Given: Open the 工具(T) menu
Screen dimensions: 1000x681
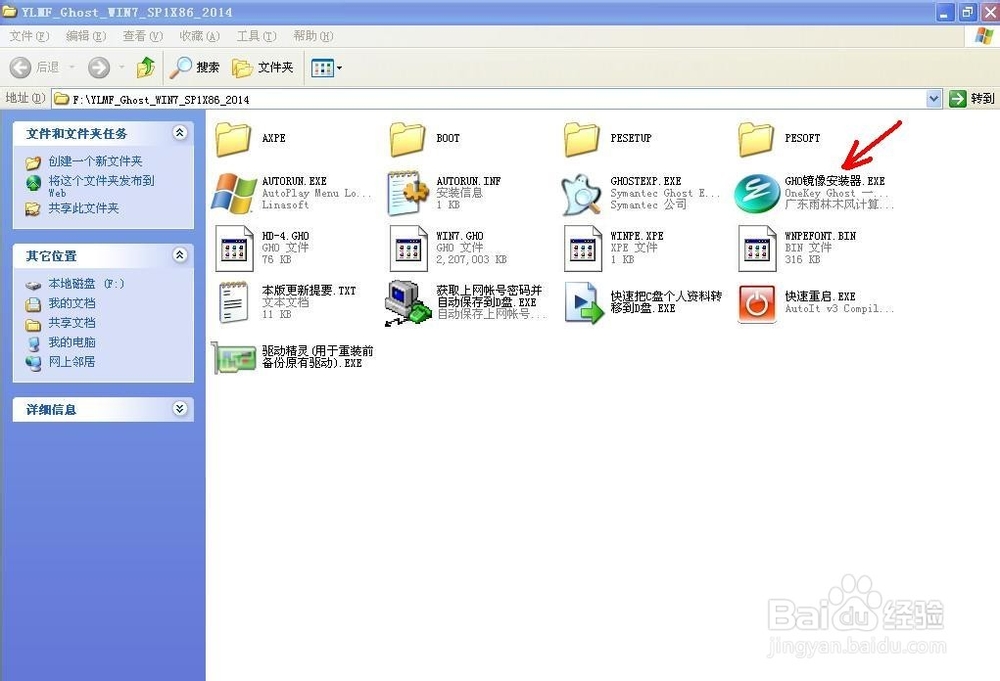Looking at the screenshot, I should tap(256, 36).
